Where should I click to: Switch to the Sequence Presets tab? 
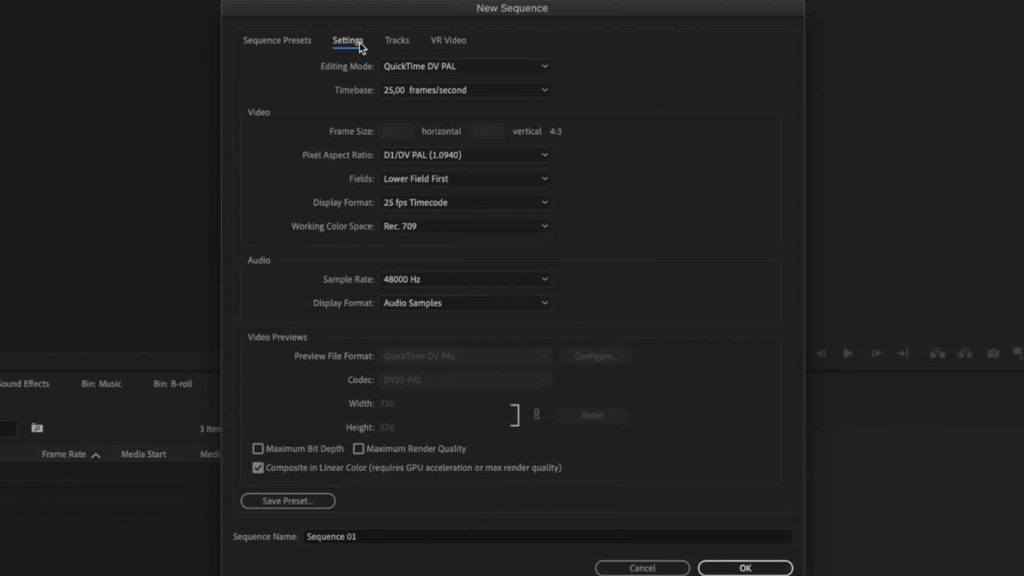277,40
